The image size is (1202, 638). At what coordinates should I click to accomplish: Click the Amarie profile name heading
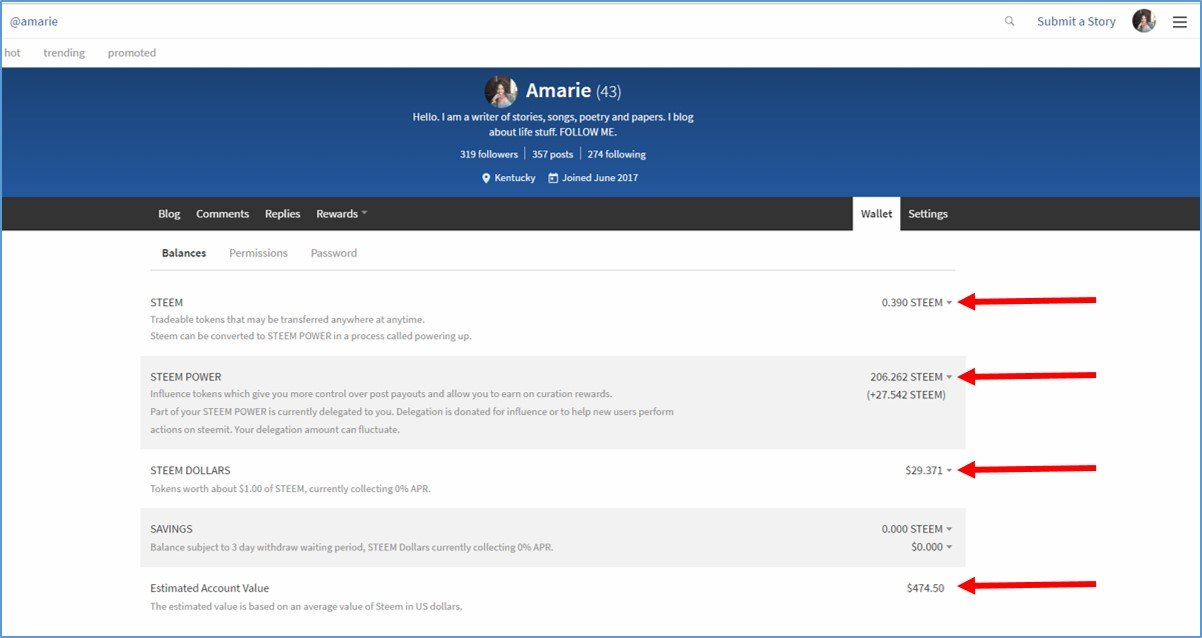[x=559, y=91]
